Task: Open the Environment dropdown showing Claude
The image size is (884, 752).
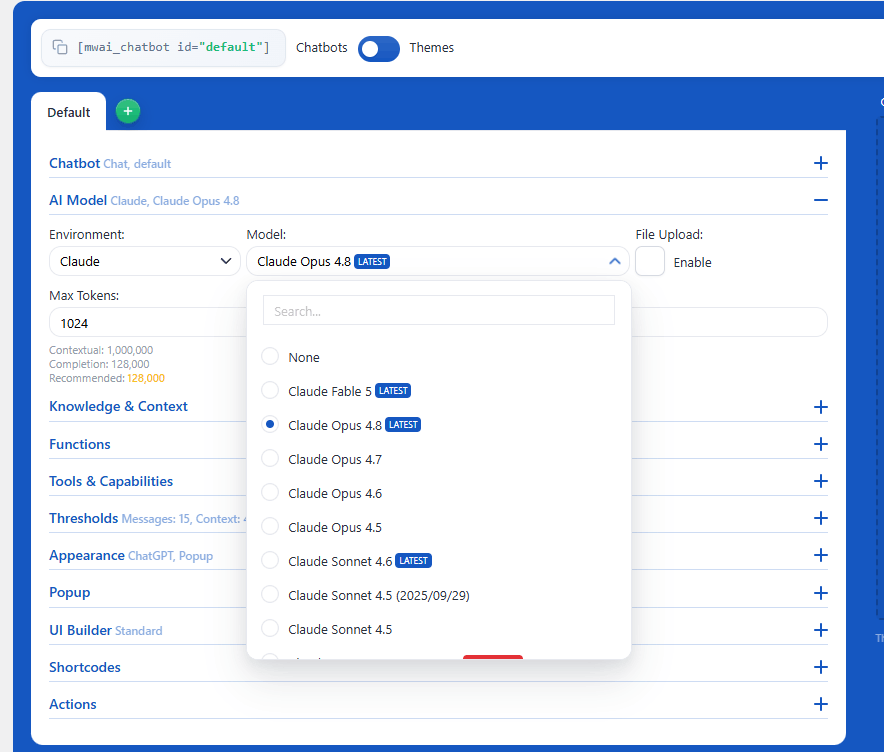Action: 145,261
